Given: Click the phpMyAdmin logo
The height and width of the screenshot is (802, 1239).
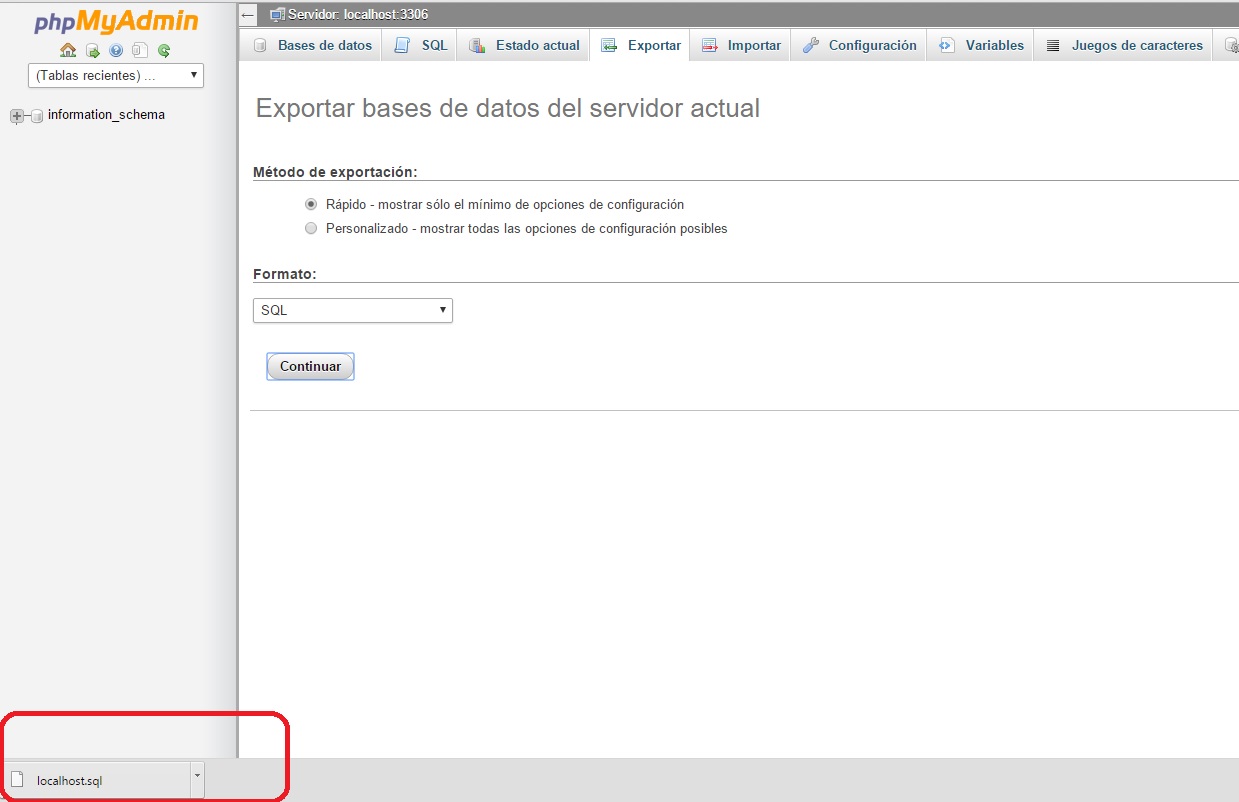Looking at the screenshot, I should (116, 21).
